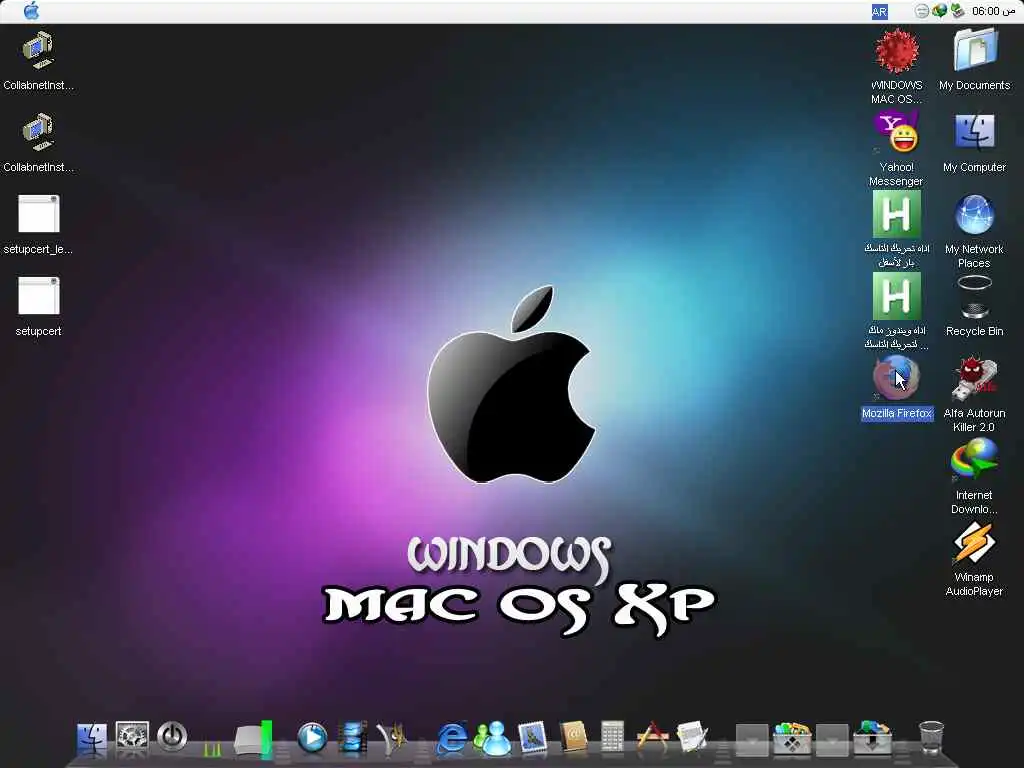This screenshot has width=1024, height=768.
Task: Open the downloads stack with arrow in the dock
Action: 872,739
